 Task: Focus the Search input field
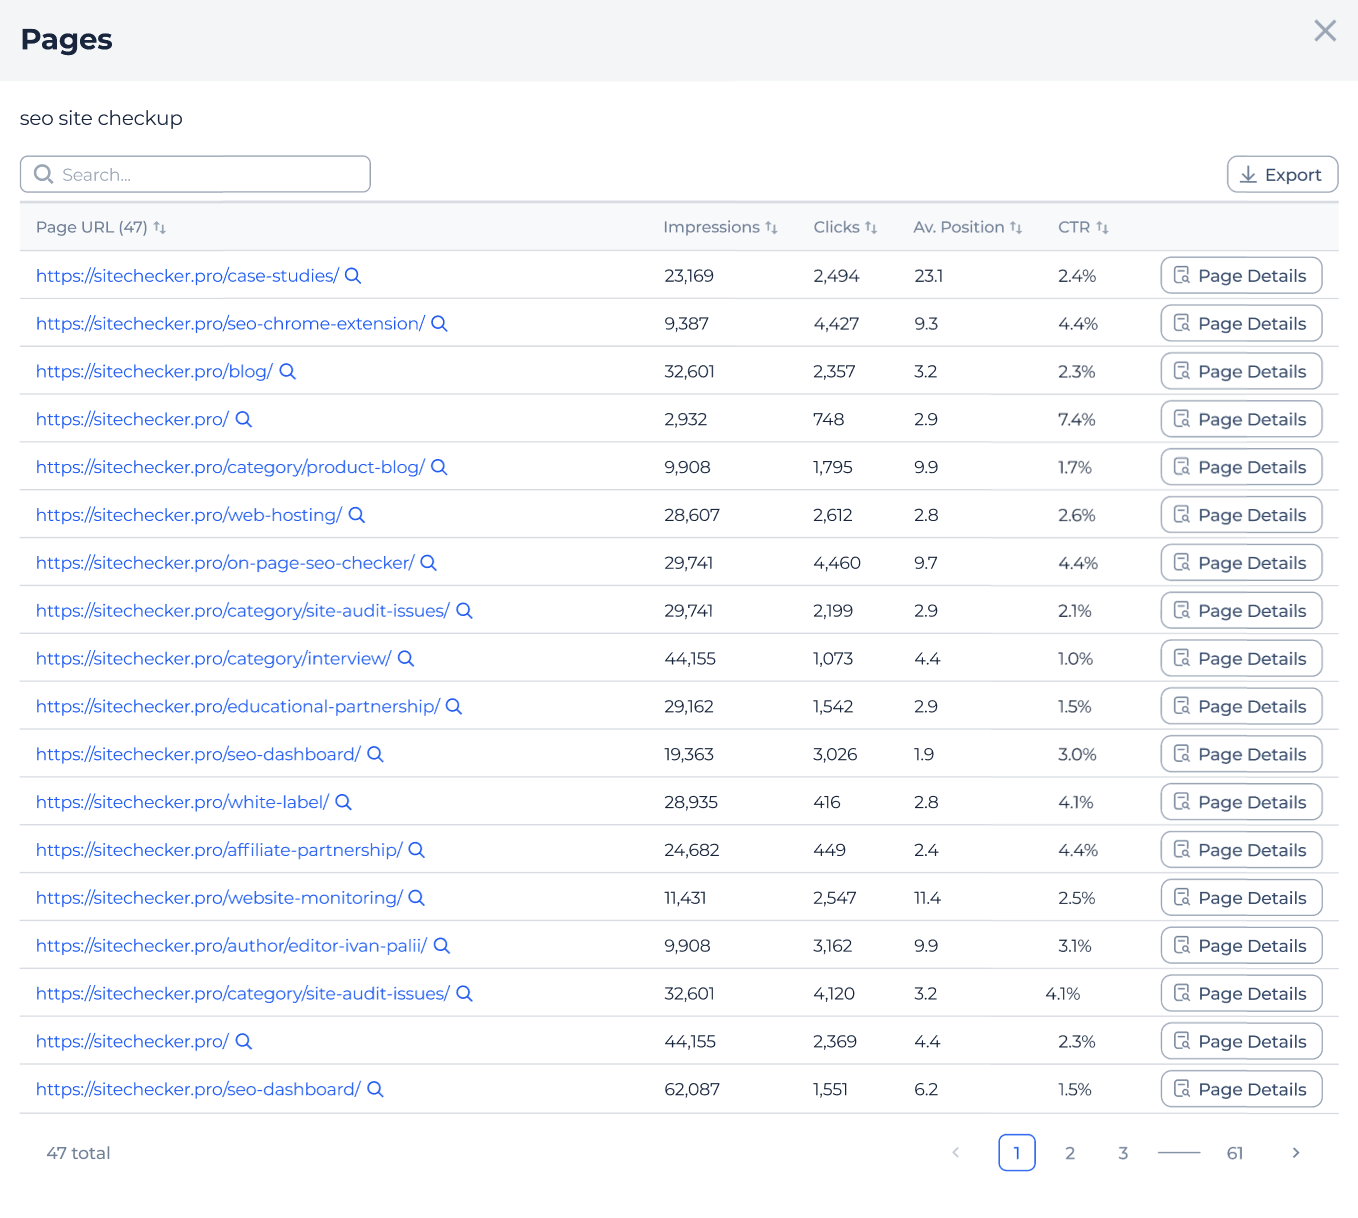click(x=195, y=174)
